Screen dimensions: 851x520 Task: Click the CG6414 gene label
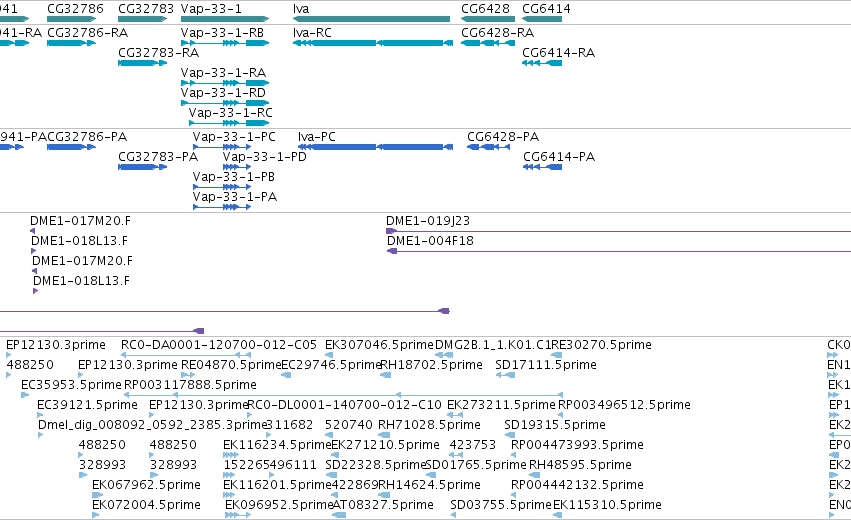pyautogui.click(x=546, y=9)
